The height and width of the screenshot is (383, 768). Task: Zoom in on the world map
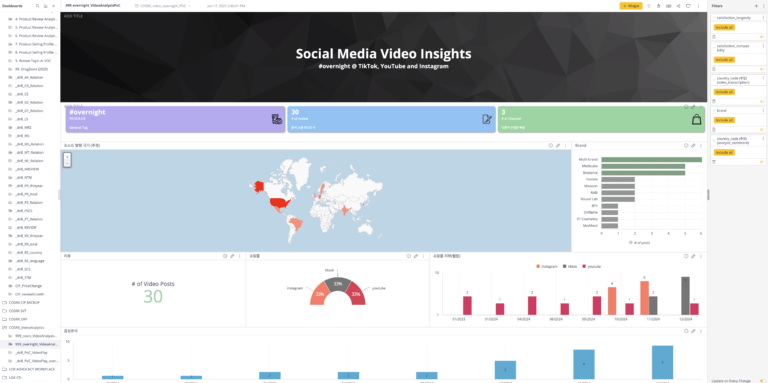(x=67, y=157)
